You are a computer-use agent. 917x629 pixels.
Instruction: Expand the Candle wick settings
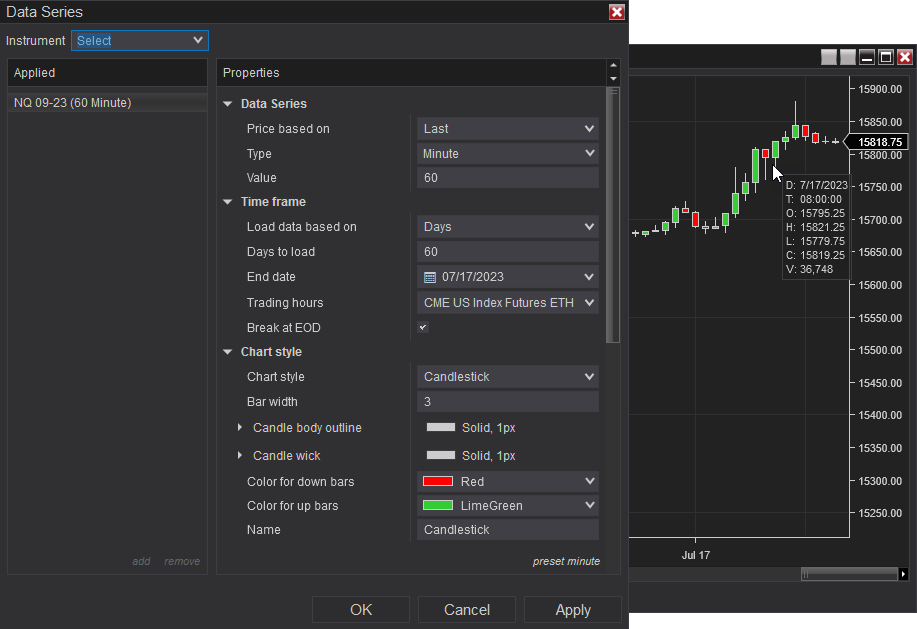(240, 455)
